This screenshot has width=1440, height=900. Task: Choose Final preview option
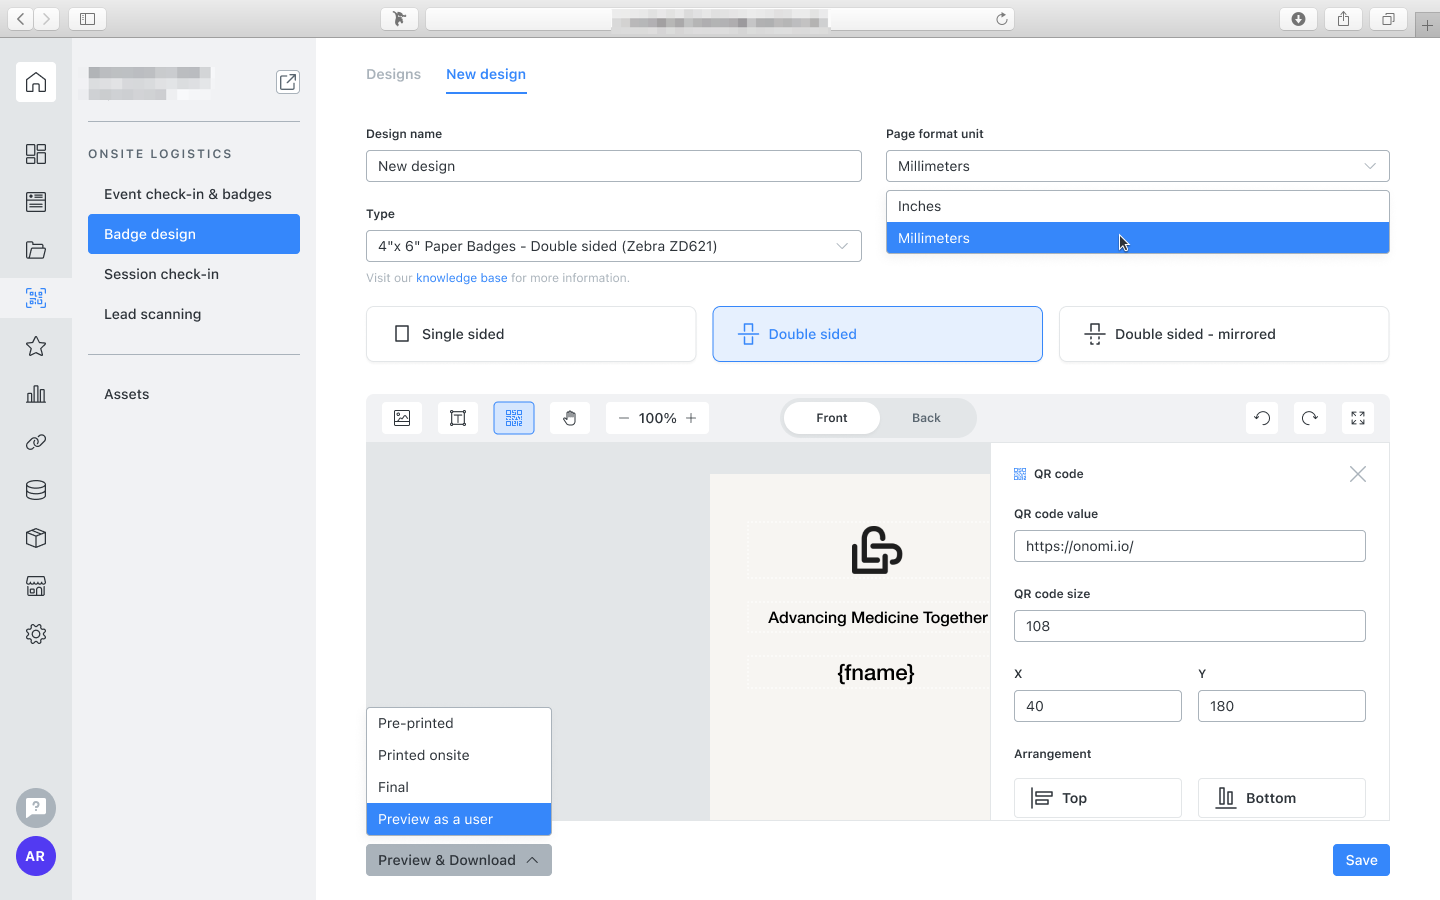point(459,787)
